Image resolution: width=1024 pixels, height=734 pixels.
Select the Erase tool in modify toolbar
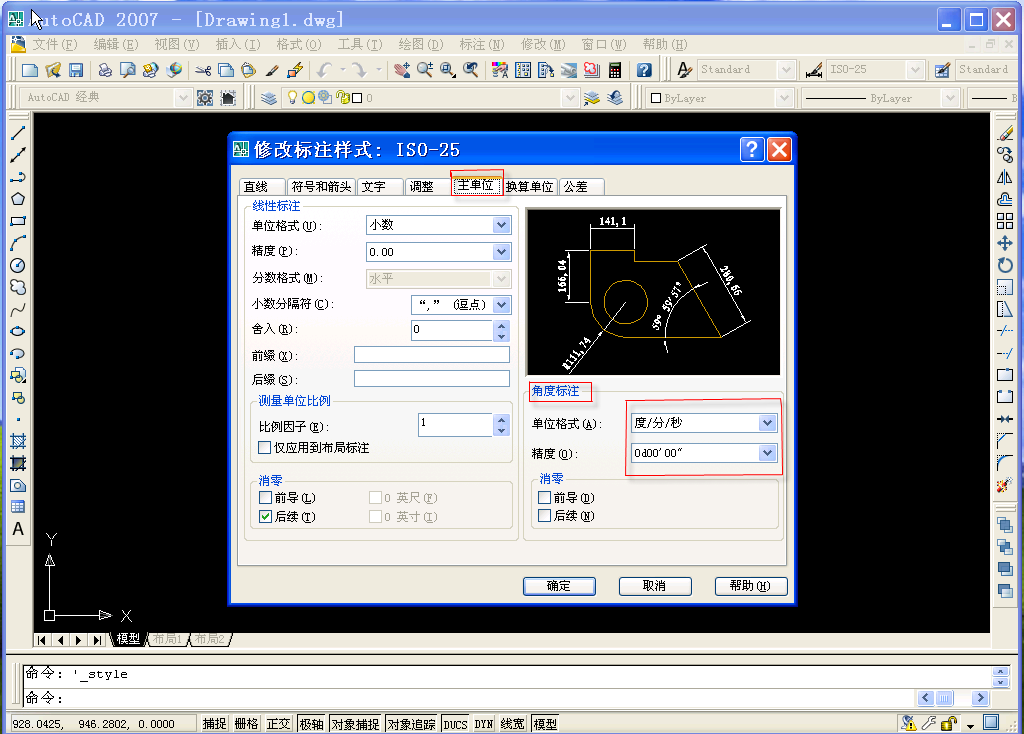(x=1005, y=133)
